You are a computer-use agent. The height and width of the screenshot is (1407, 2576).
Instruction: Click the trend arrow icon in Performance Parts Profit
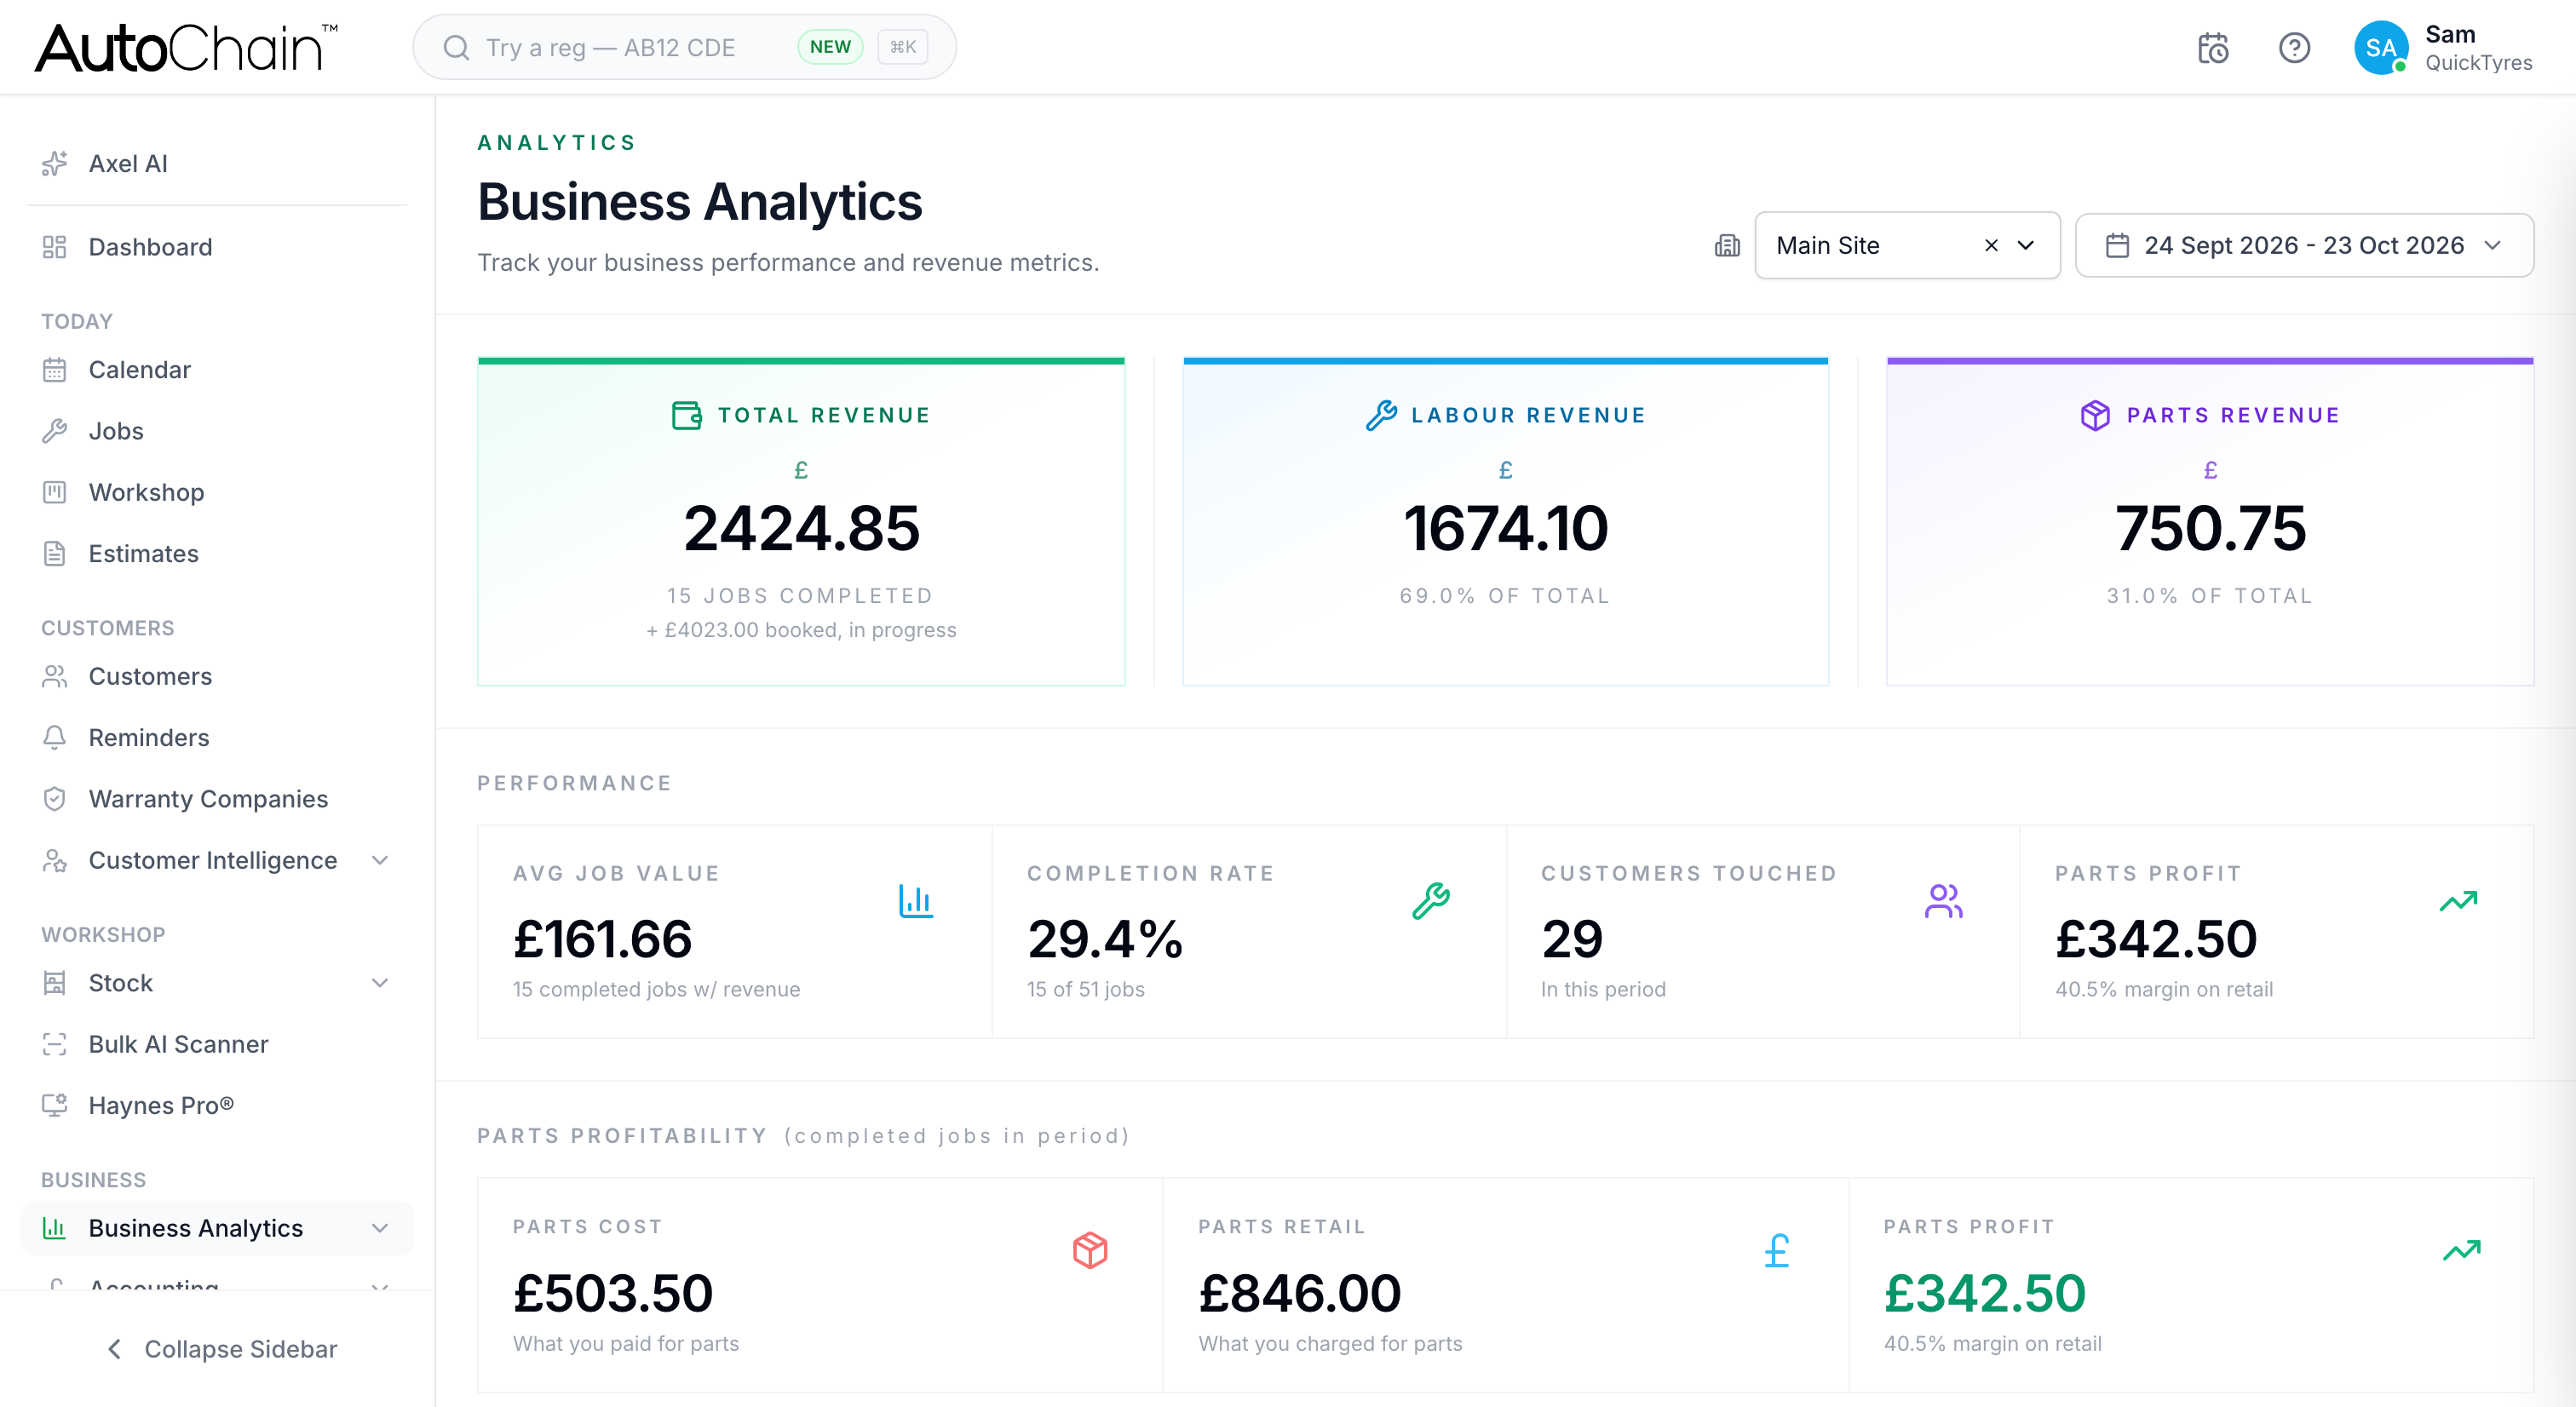pyautogui.click(x=2458, y=901)
